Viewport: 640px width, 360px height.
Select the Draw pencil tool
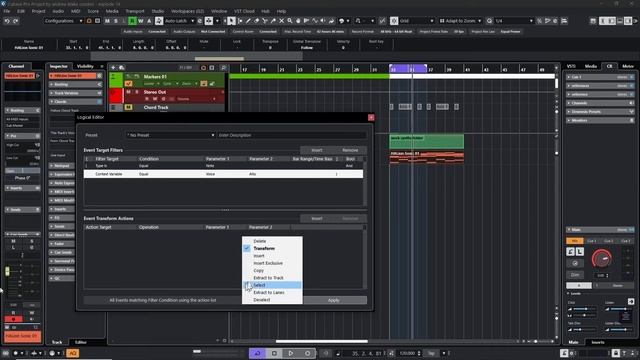(248, 21)
